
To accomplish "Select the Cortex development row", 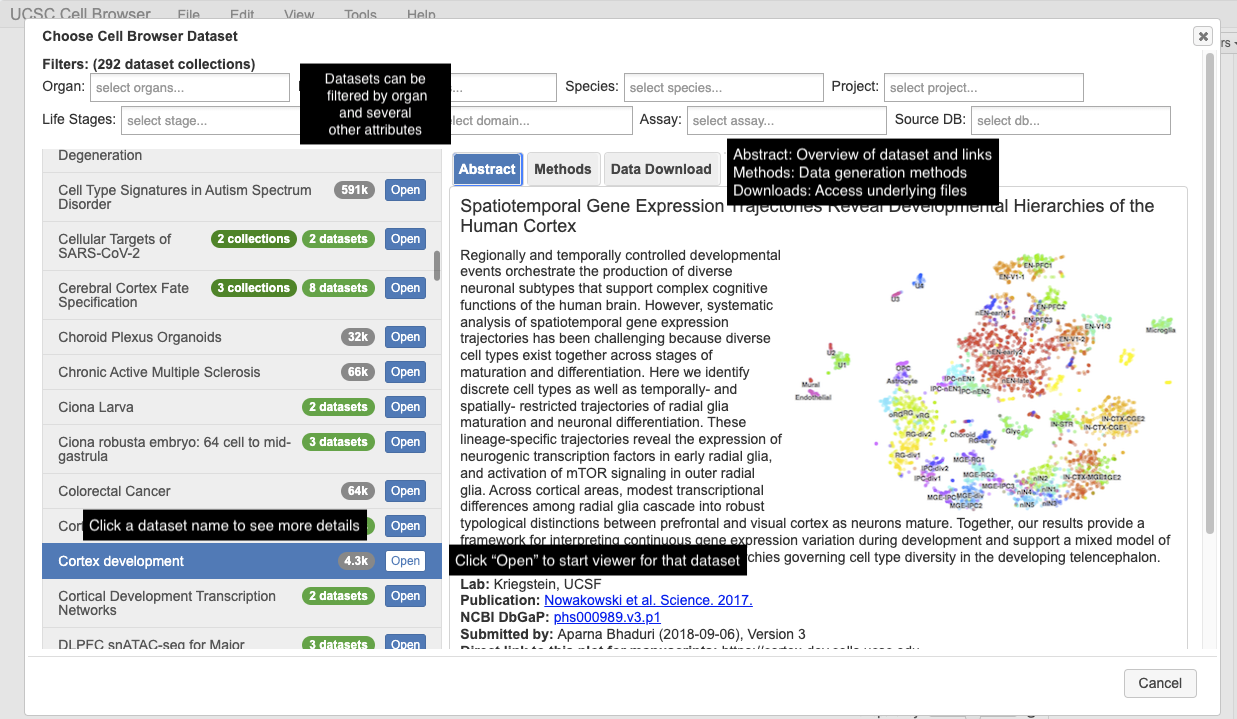I will (242, 561).
